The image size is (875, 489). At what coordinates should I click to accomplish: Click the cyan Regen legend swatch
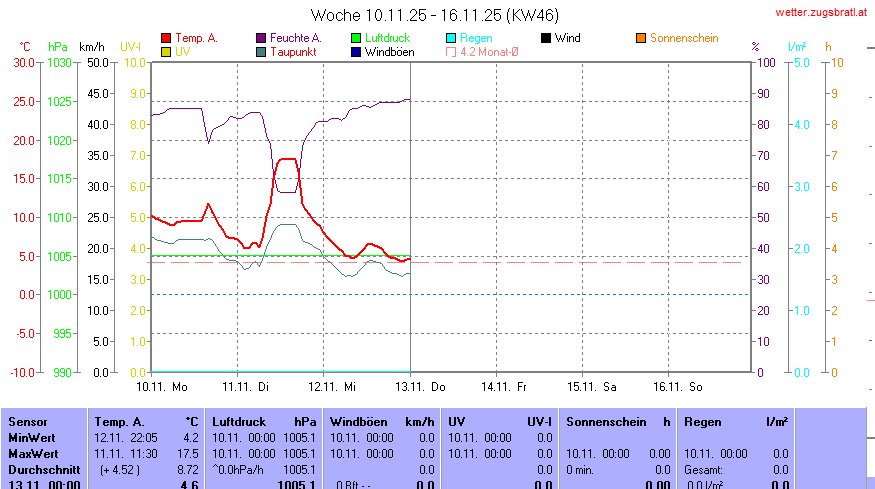coord(451,38)
